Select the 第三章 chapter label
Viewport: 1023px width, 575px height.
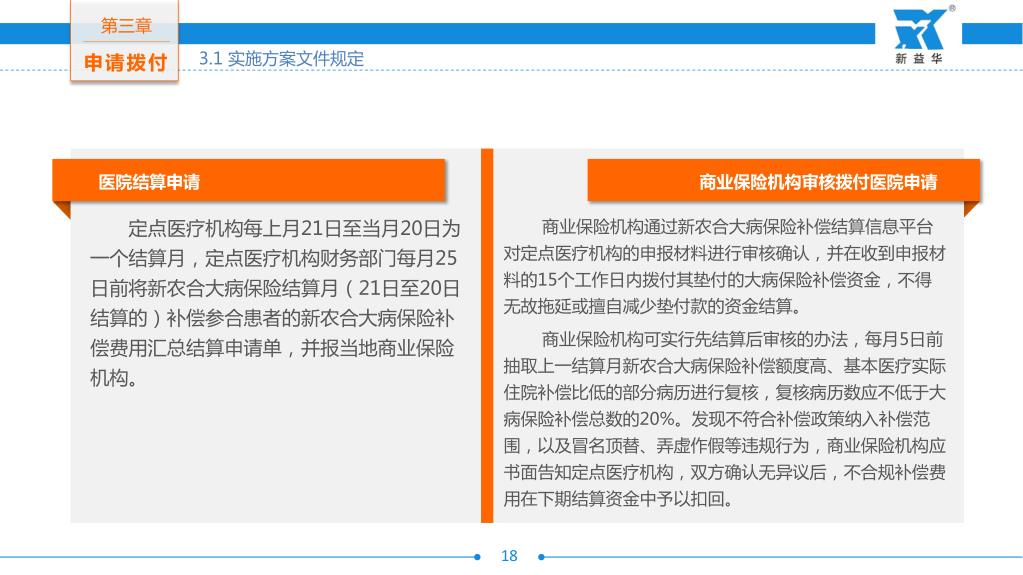pyautogui.click(x=126, y=25)
